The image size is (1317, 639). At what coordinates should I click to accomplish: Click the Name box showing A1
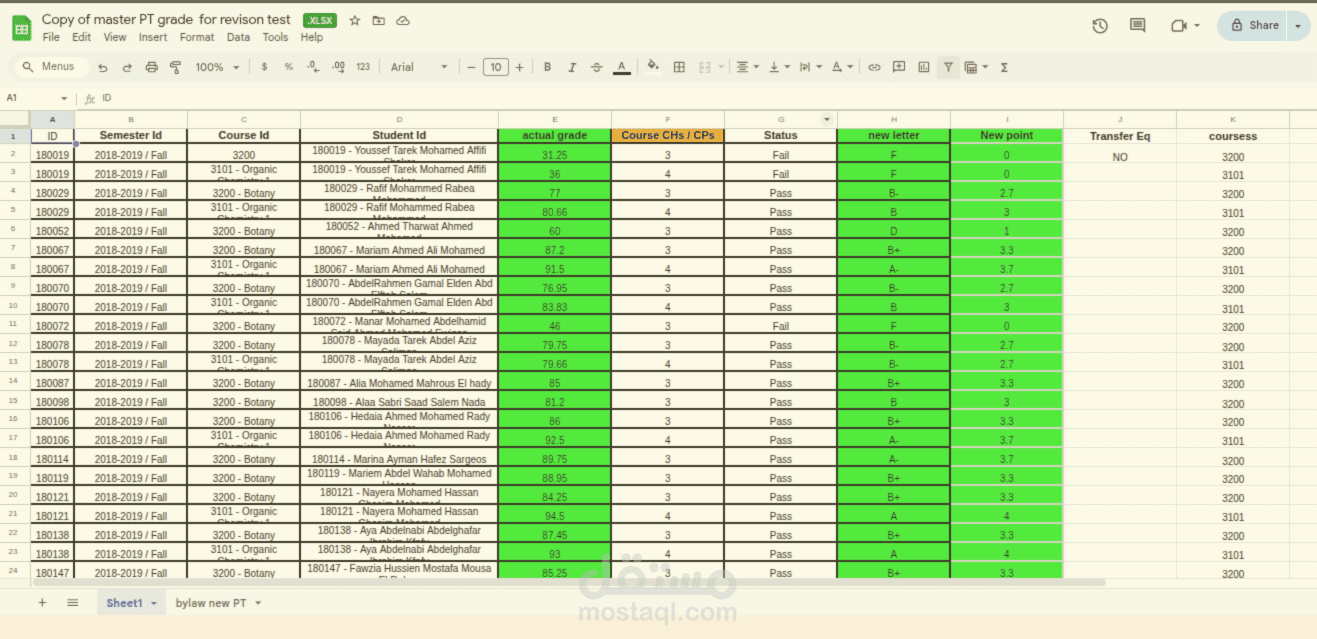point(36,98)
